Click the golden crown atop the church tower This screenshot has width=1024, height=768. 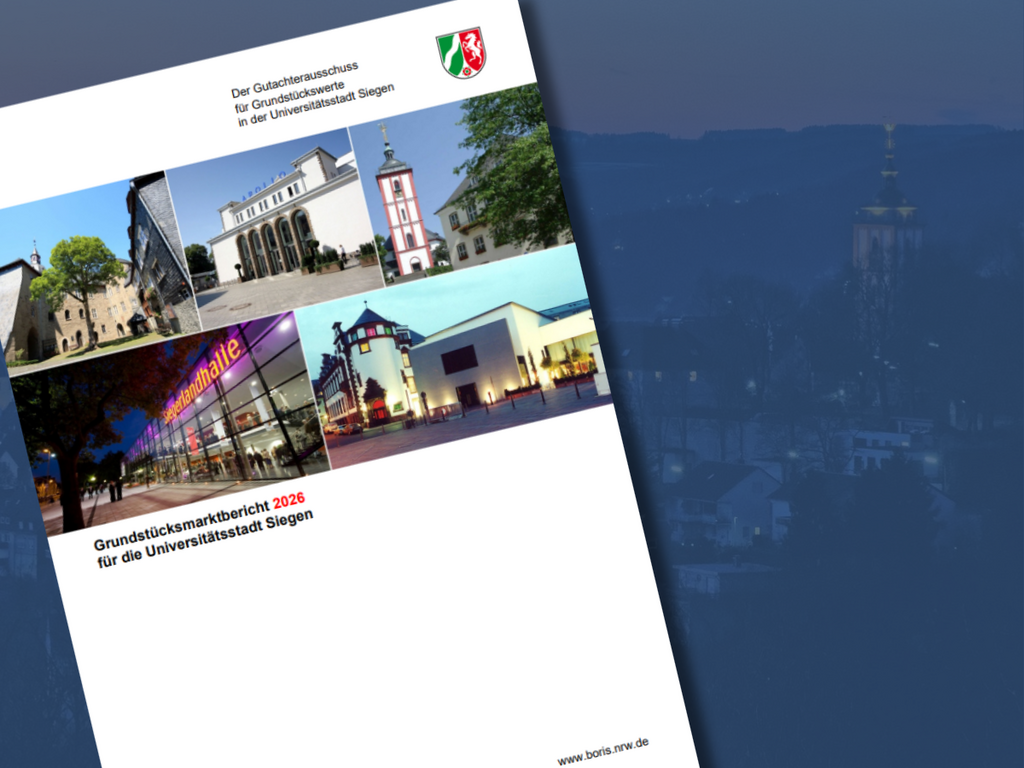tap(383, 133)
